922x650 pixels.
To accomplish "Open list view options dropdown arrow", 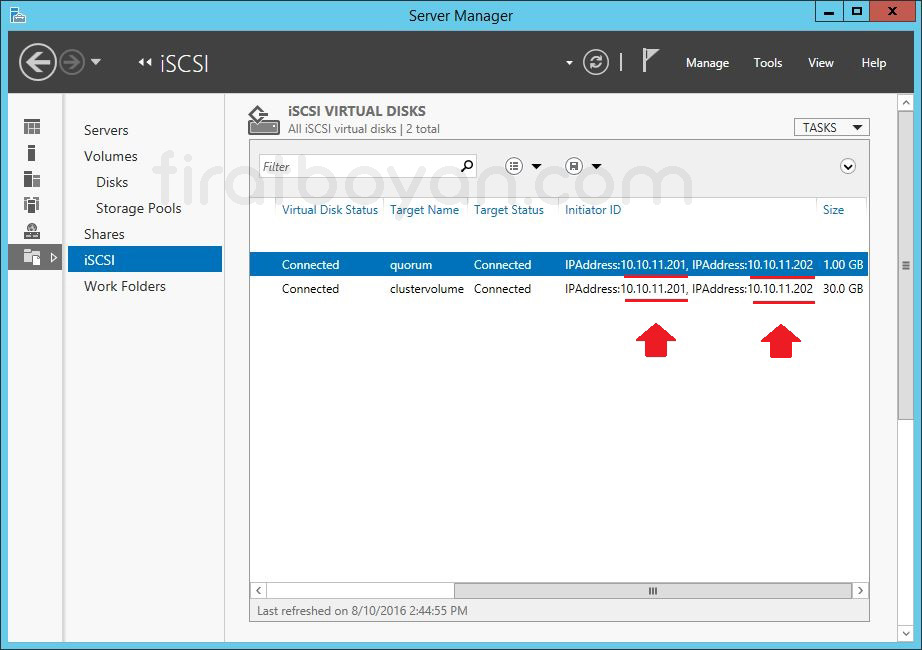I will click(x=536, y=166).
